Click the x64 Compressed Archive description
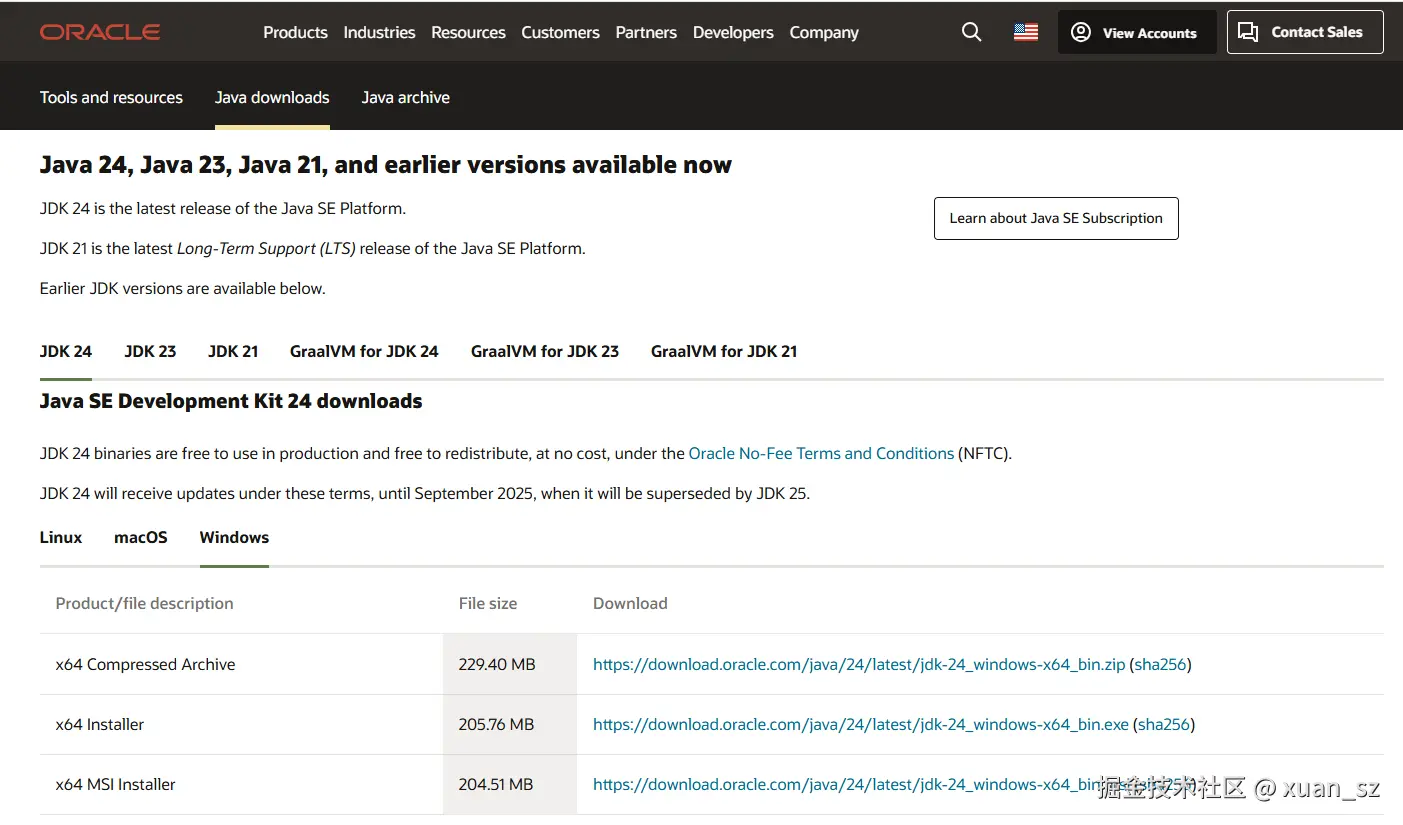Viewport: 1403px width, 825px height. click(146, 664)
